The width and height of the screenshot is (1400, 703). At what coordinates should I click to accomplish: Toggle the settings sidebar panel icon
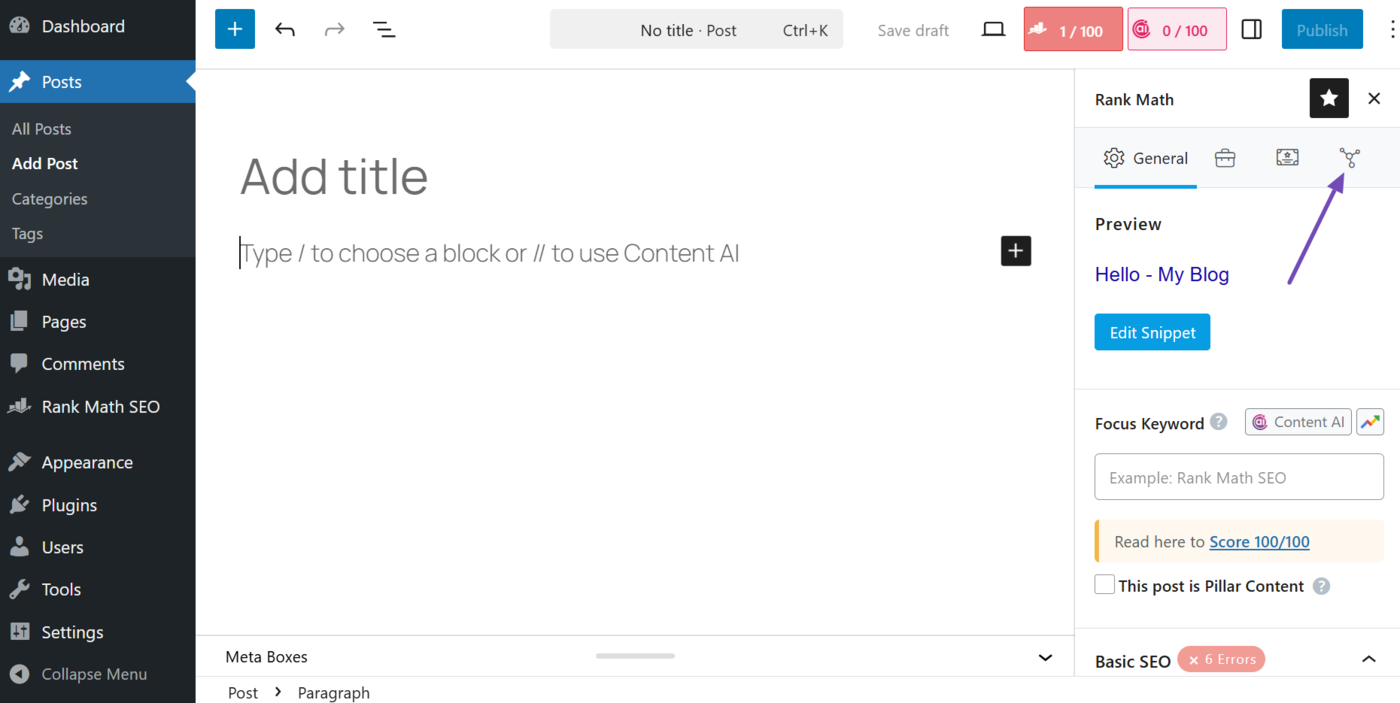coord(1251,30)
